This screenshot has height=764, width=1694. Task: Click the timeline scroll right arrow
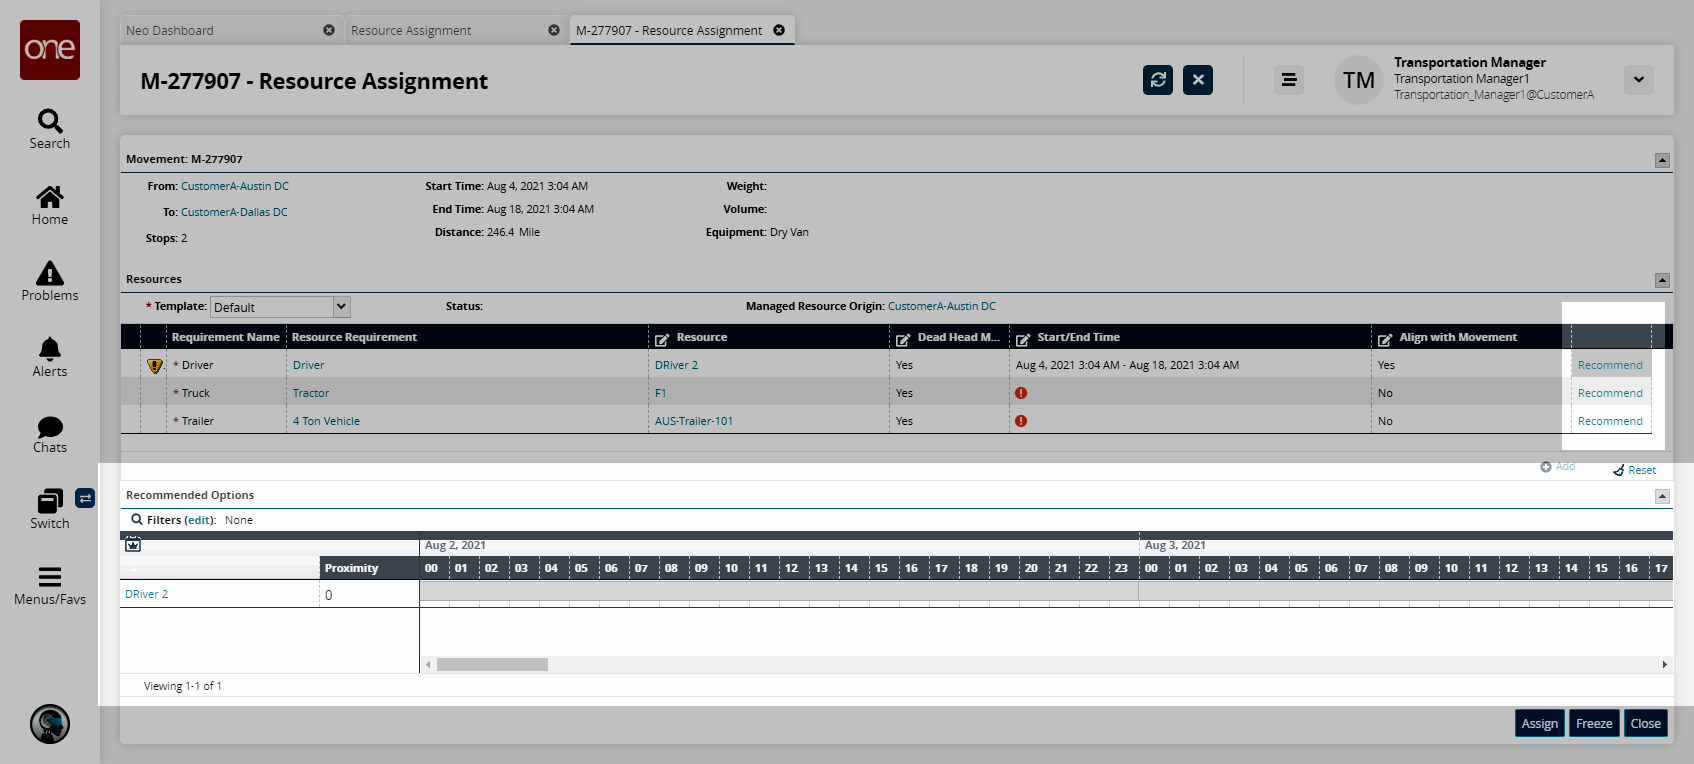[x=1664, y=664]
